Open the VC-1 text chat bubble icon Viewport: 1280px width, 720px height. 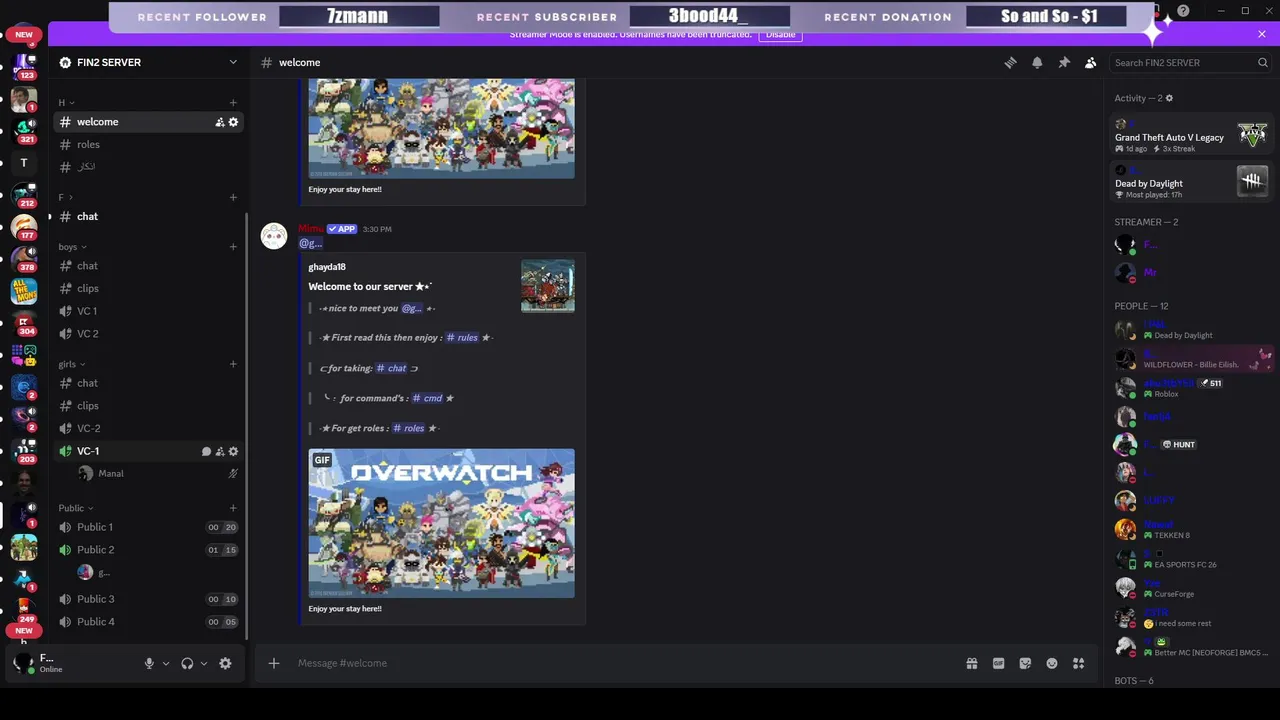pyautogui.click(x=206, y=451)
